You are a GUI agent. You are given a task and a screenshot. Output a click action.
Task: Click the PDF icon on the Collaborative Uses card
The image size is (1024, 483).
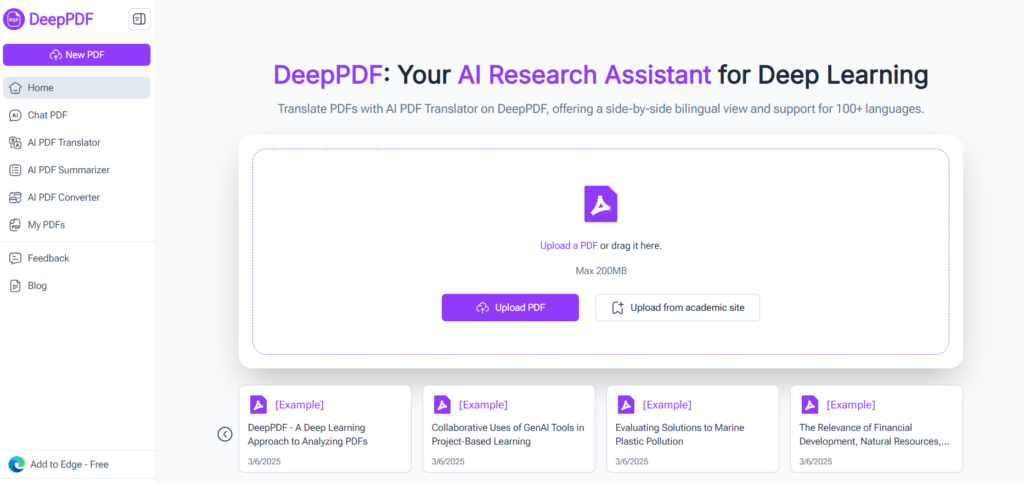[x=442, y=405]
